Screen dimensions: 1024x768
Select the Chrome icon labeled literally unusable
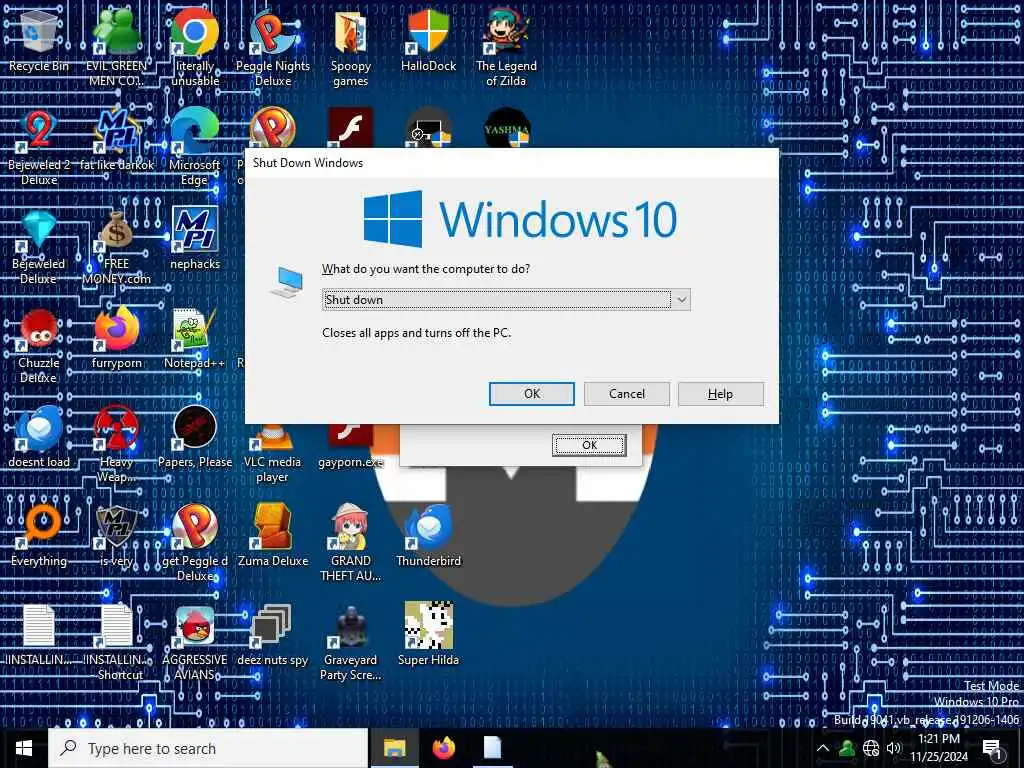click(195, 47)
